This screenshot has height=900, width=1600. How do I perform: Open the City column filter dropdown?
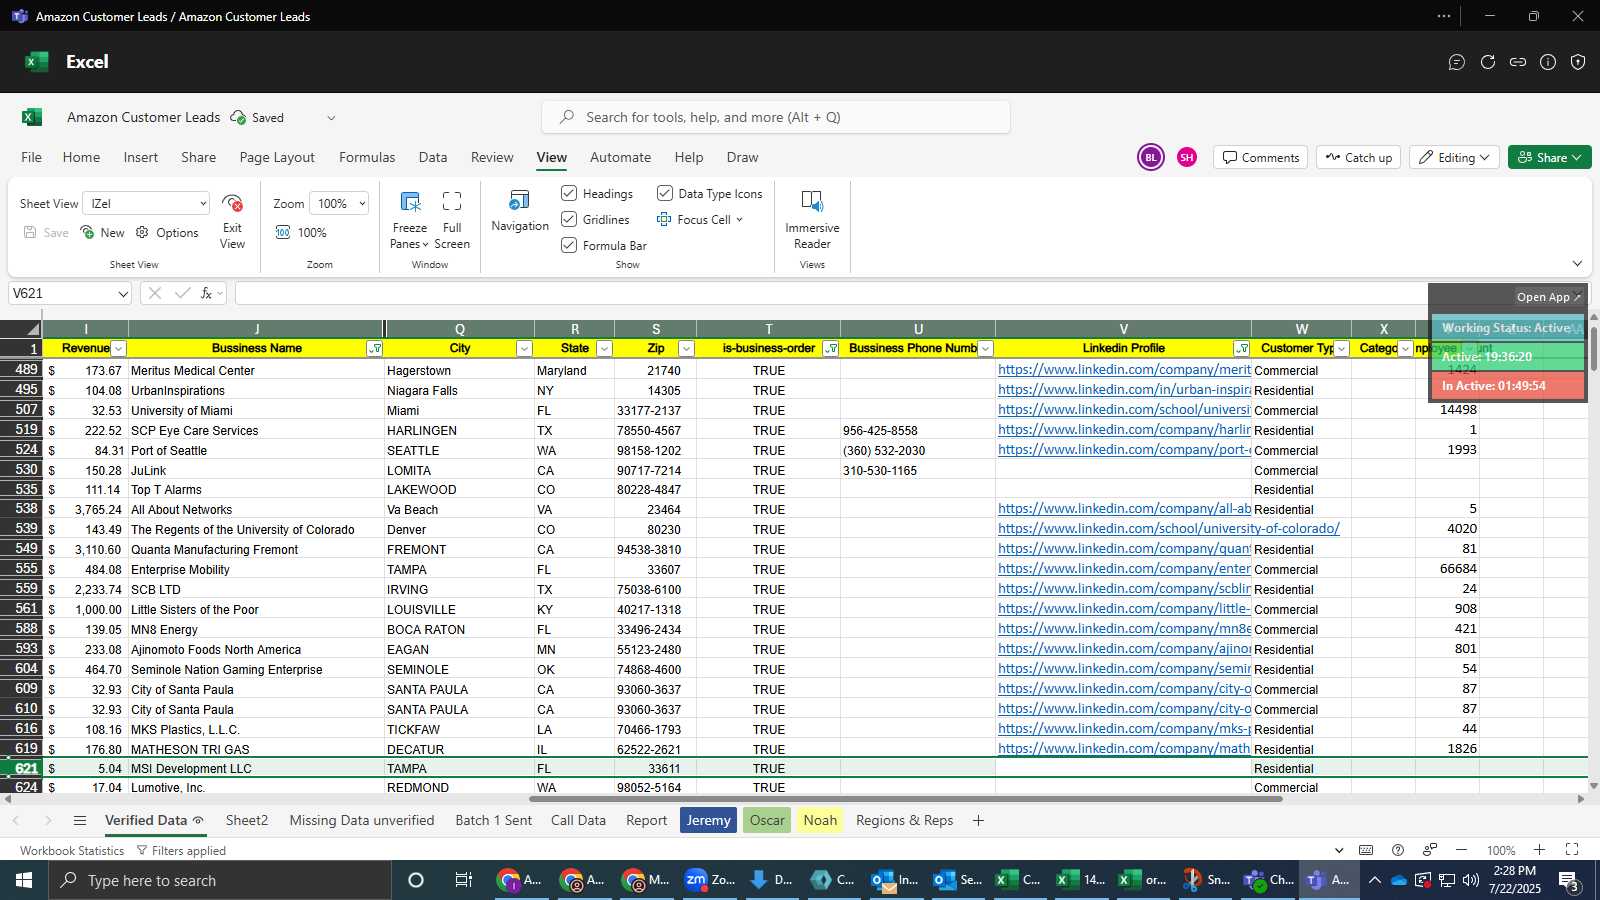(x=524, y=349)
